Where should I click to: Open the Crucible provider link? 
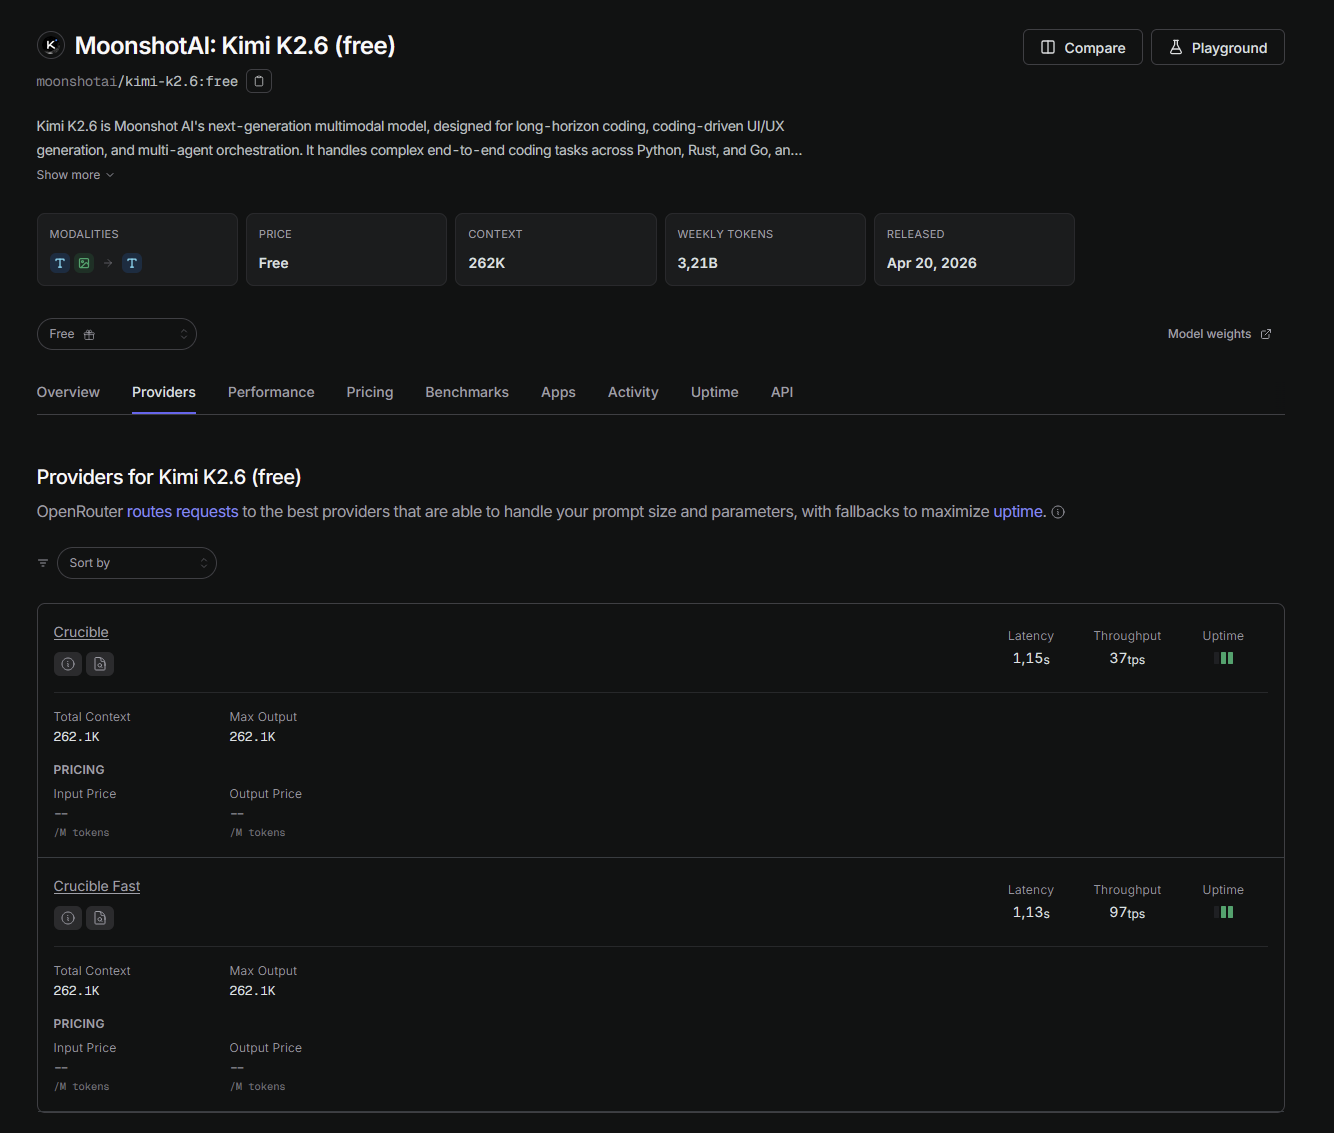tap(81, 632)
